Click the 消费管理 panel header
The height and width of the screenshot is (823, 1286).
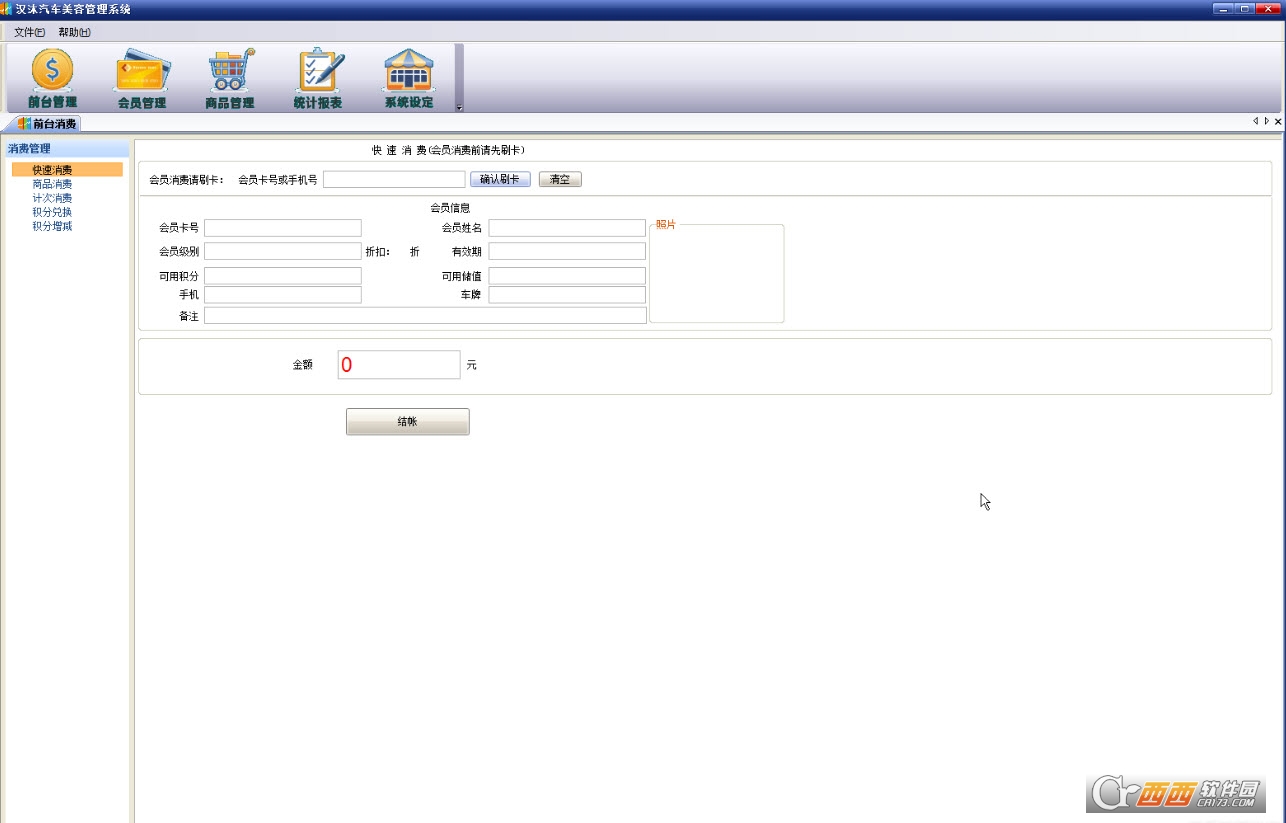(66, 149)
